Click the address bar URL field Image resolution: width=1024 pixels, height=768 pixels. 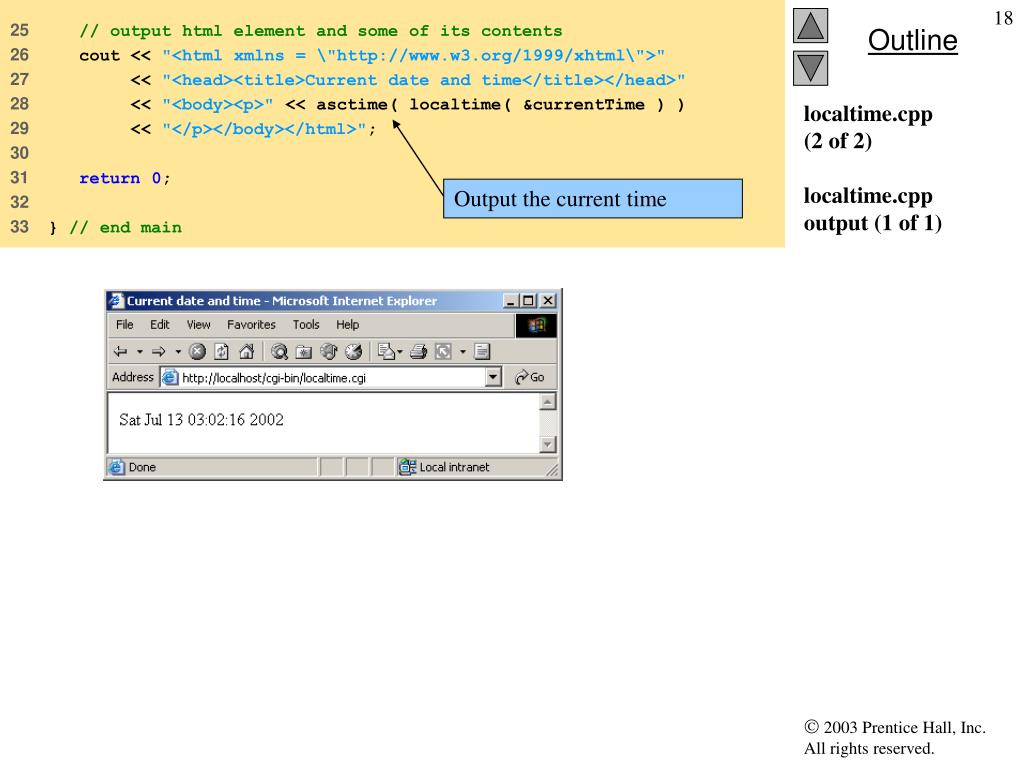pyautogui.click(x=330, y=377)
